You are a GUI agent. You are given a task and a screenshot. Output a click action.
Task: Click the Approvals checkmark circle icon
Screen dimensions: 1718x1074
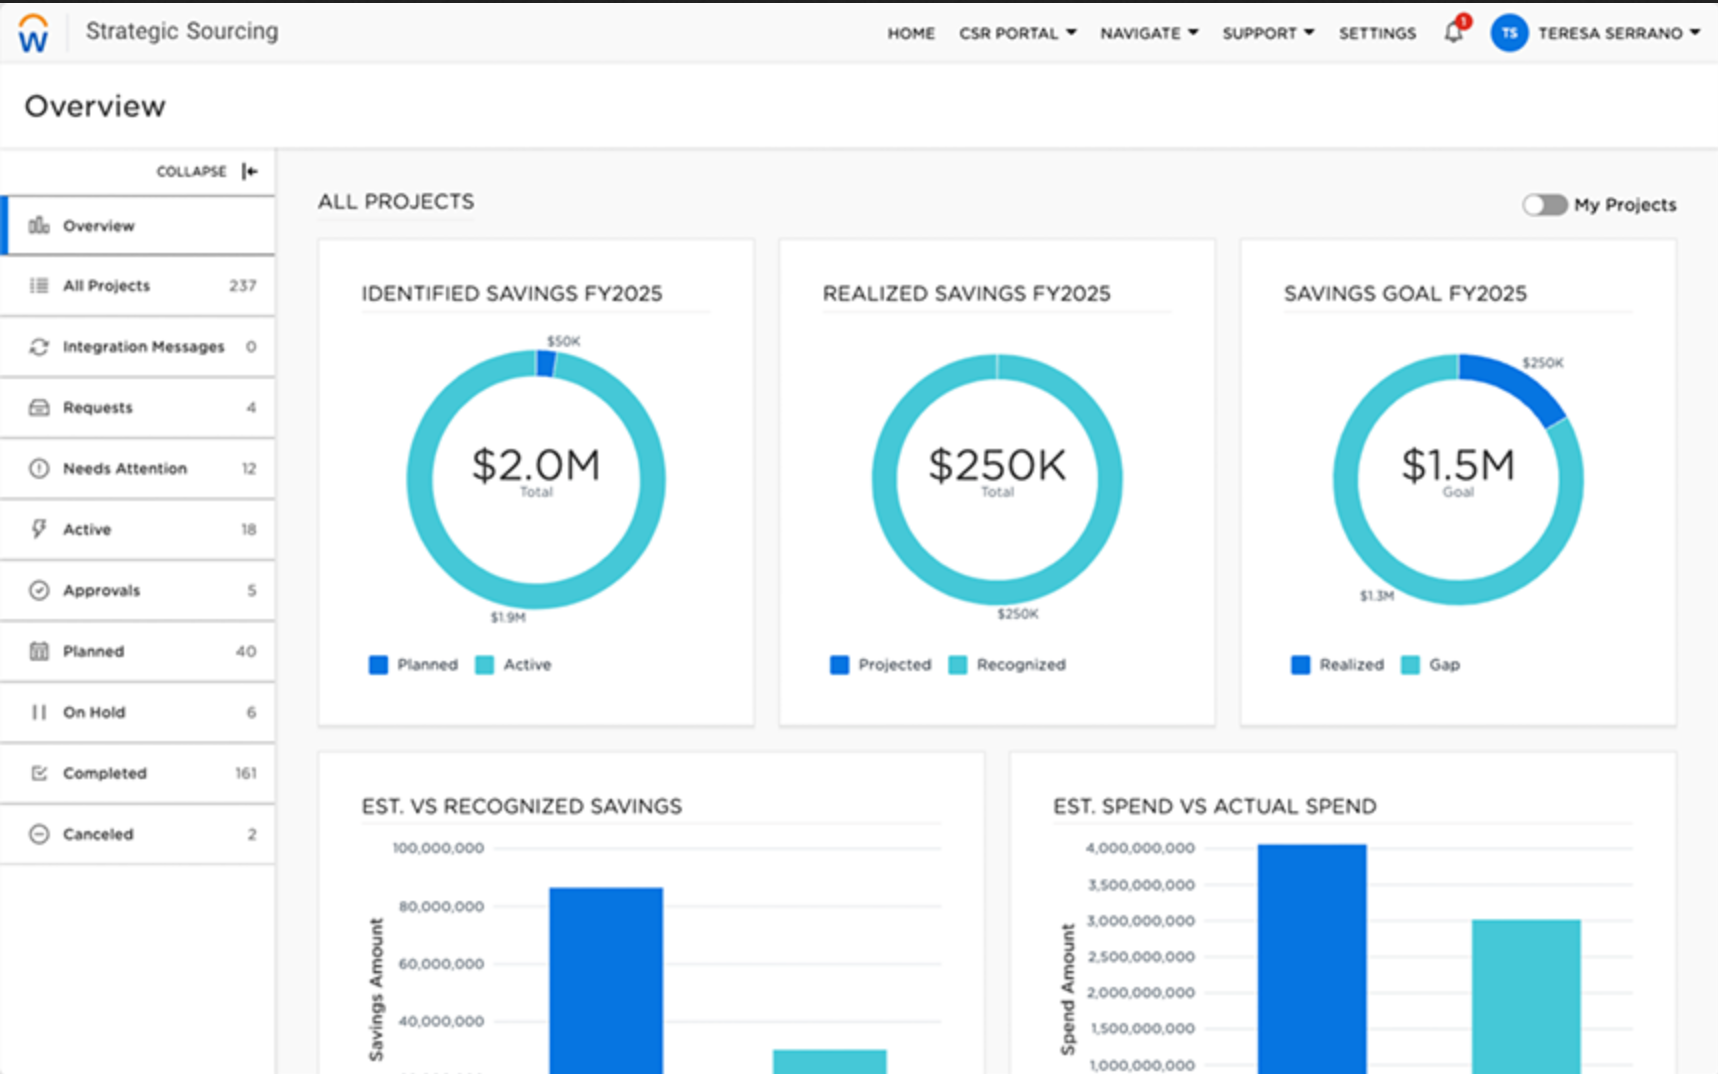(x=39, y=590)
